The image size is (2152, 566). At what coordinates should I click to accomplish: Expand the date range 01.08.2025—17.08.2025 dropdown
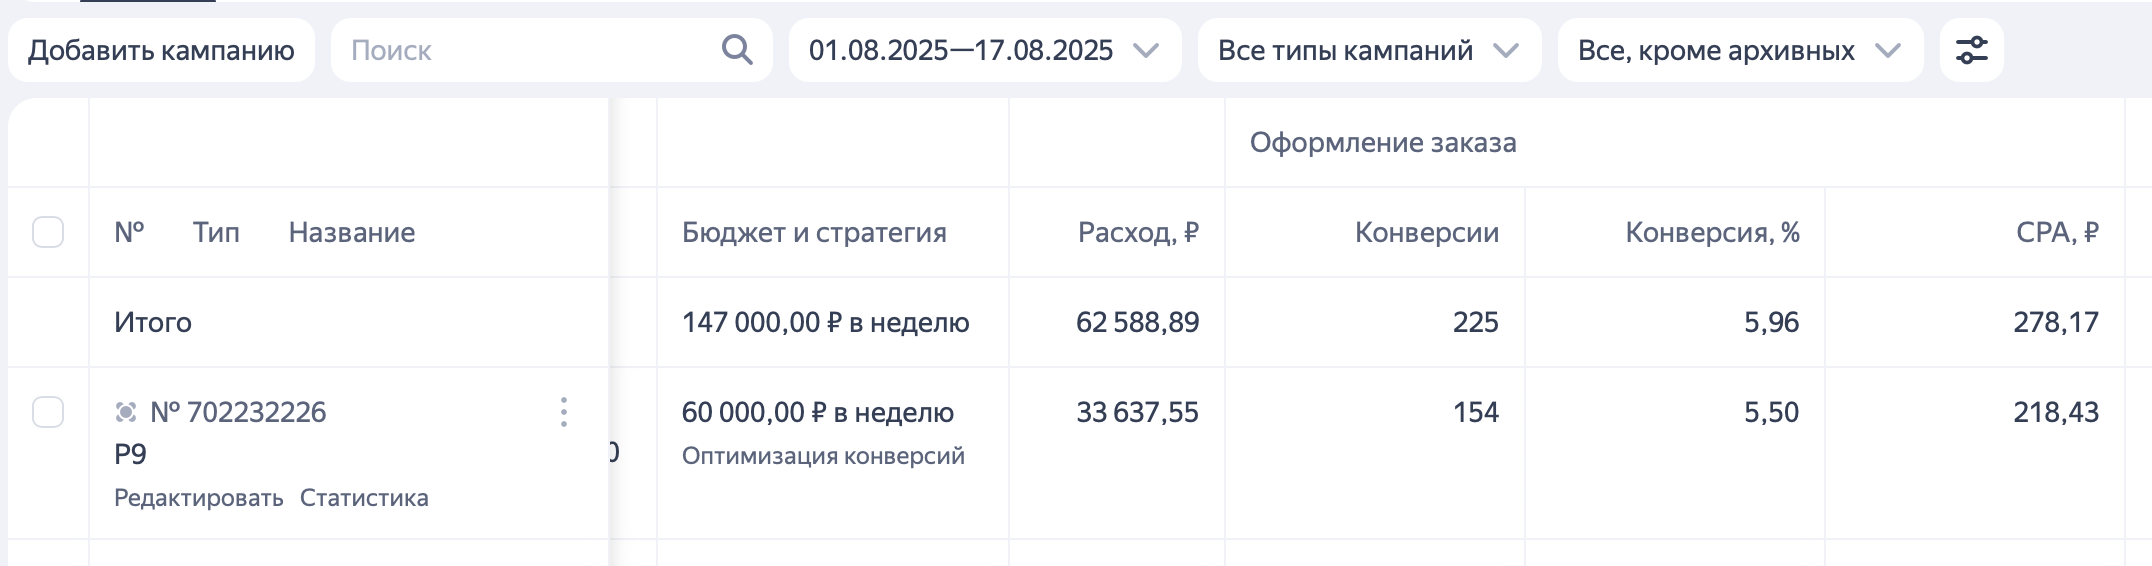tap(985, 50)
